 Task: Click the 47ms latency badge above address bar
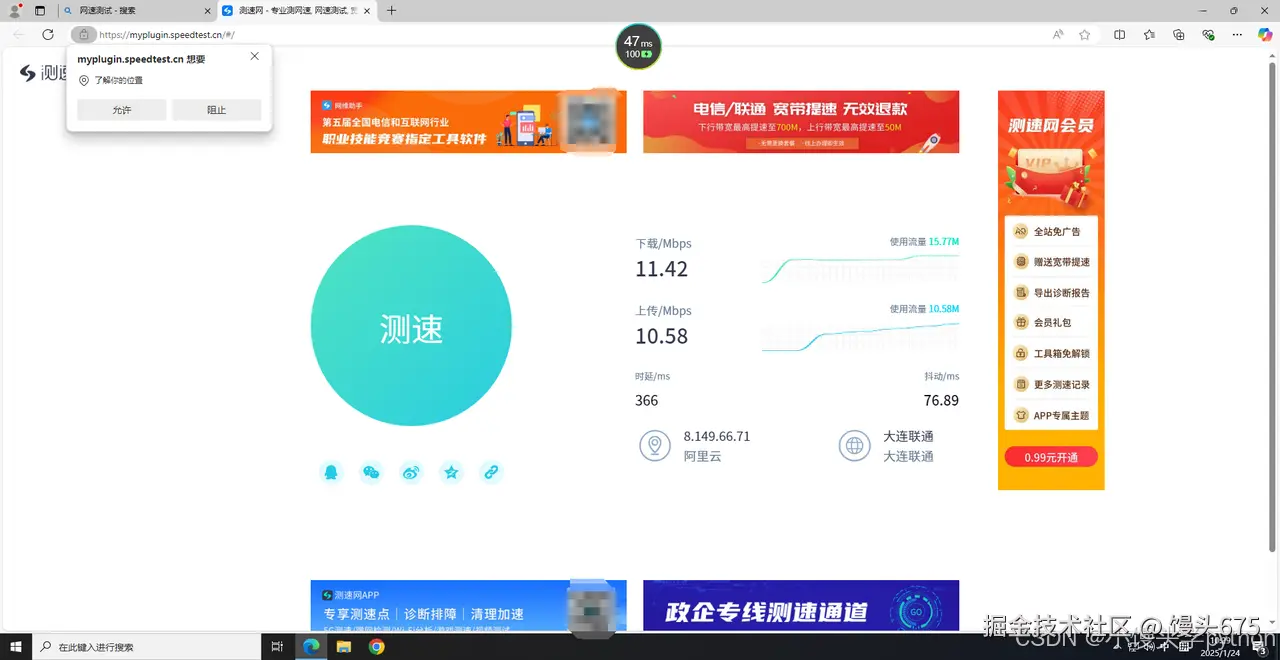638,46
